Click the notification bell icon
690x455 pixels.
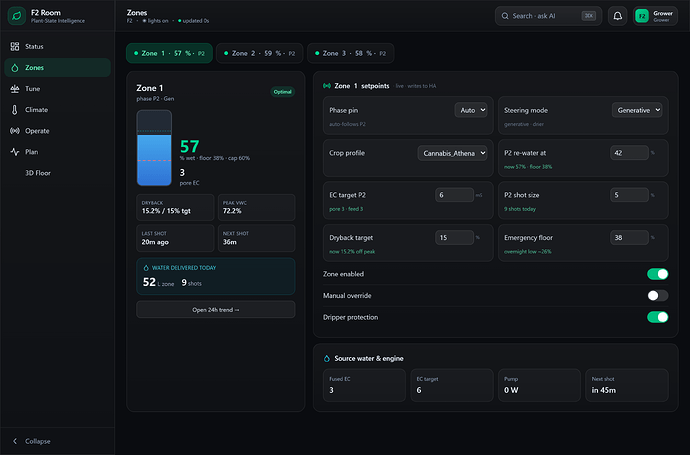pyautogui.click(x=617, y=16)
